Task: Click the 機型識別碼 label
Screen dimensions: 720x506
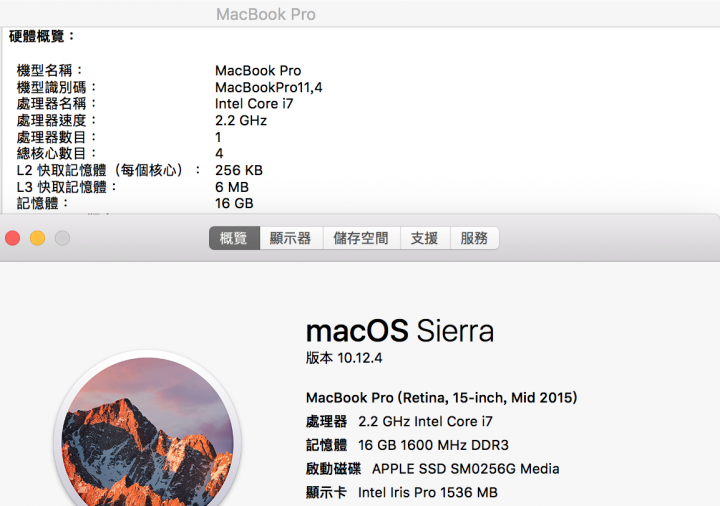Action: 56,87
